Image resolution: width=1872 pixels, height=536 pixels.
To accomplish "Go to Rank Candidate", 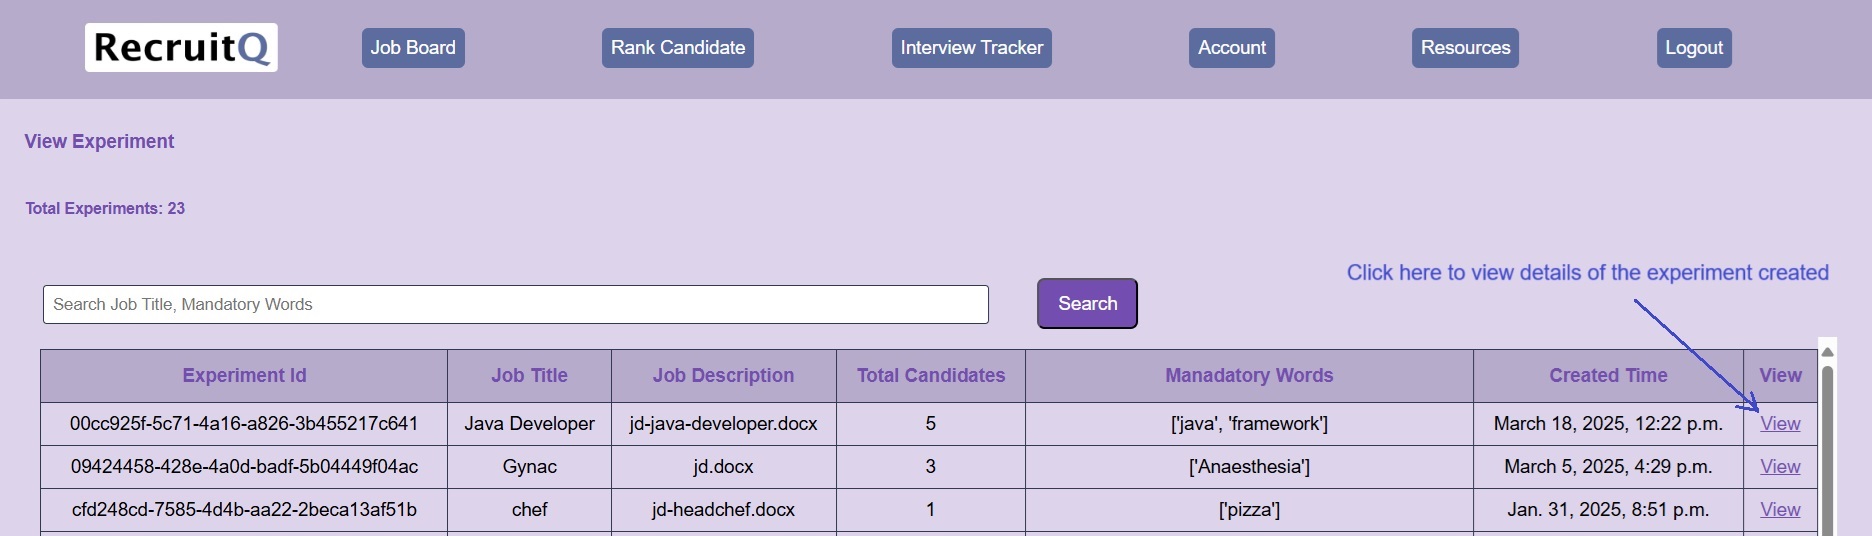I will pyautogui.click(x=678, y=48).
